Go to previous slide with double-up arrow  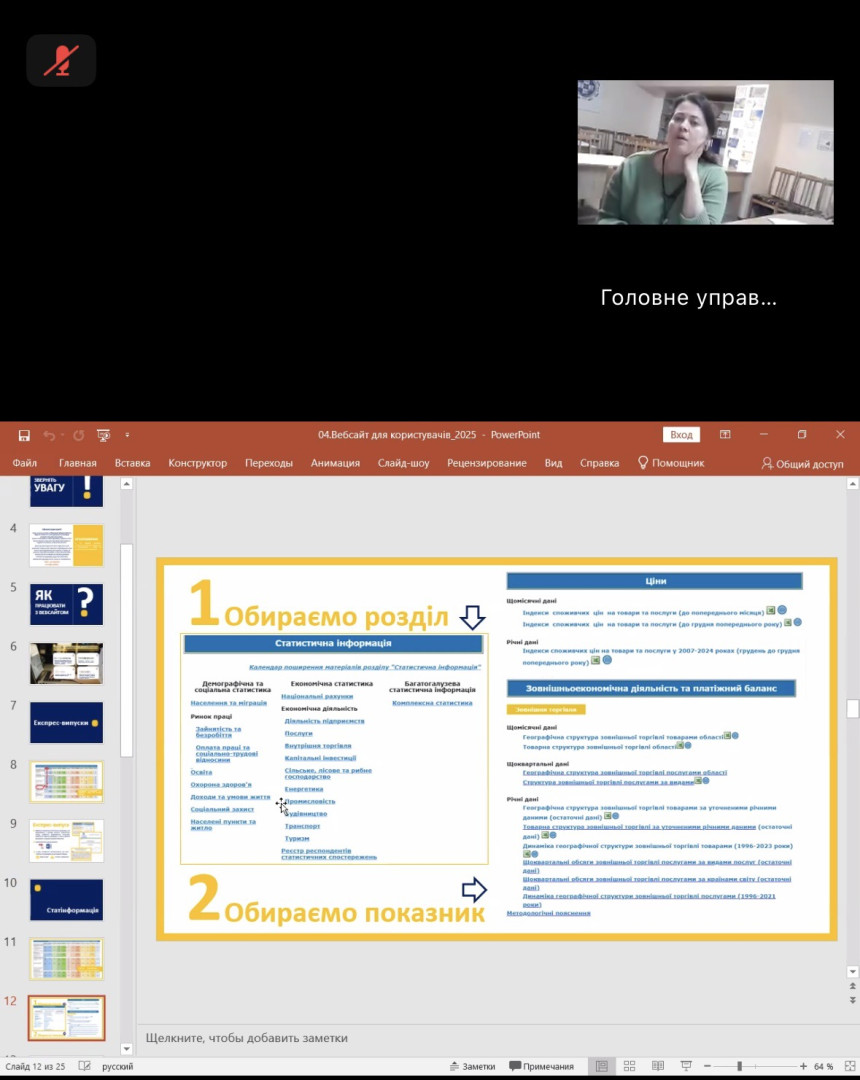[x=852, y=986]
